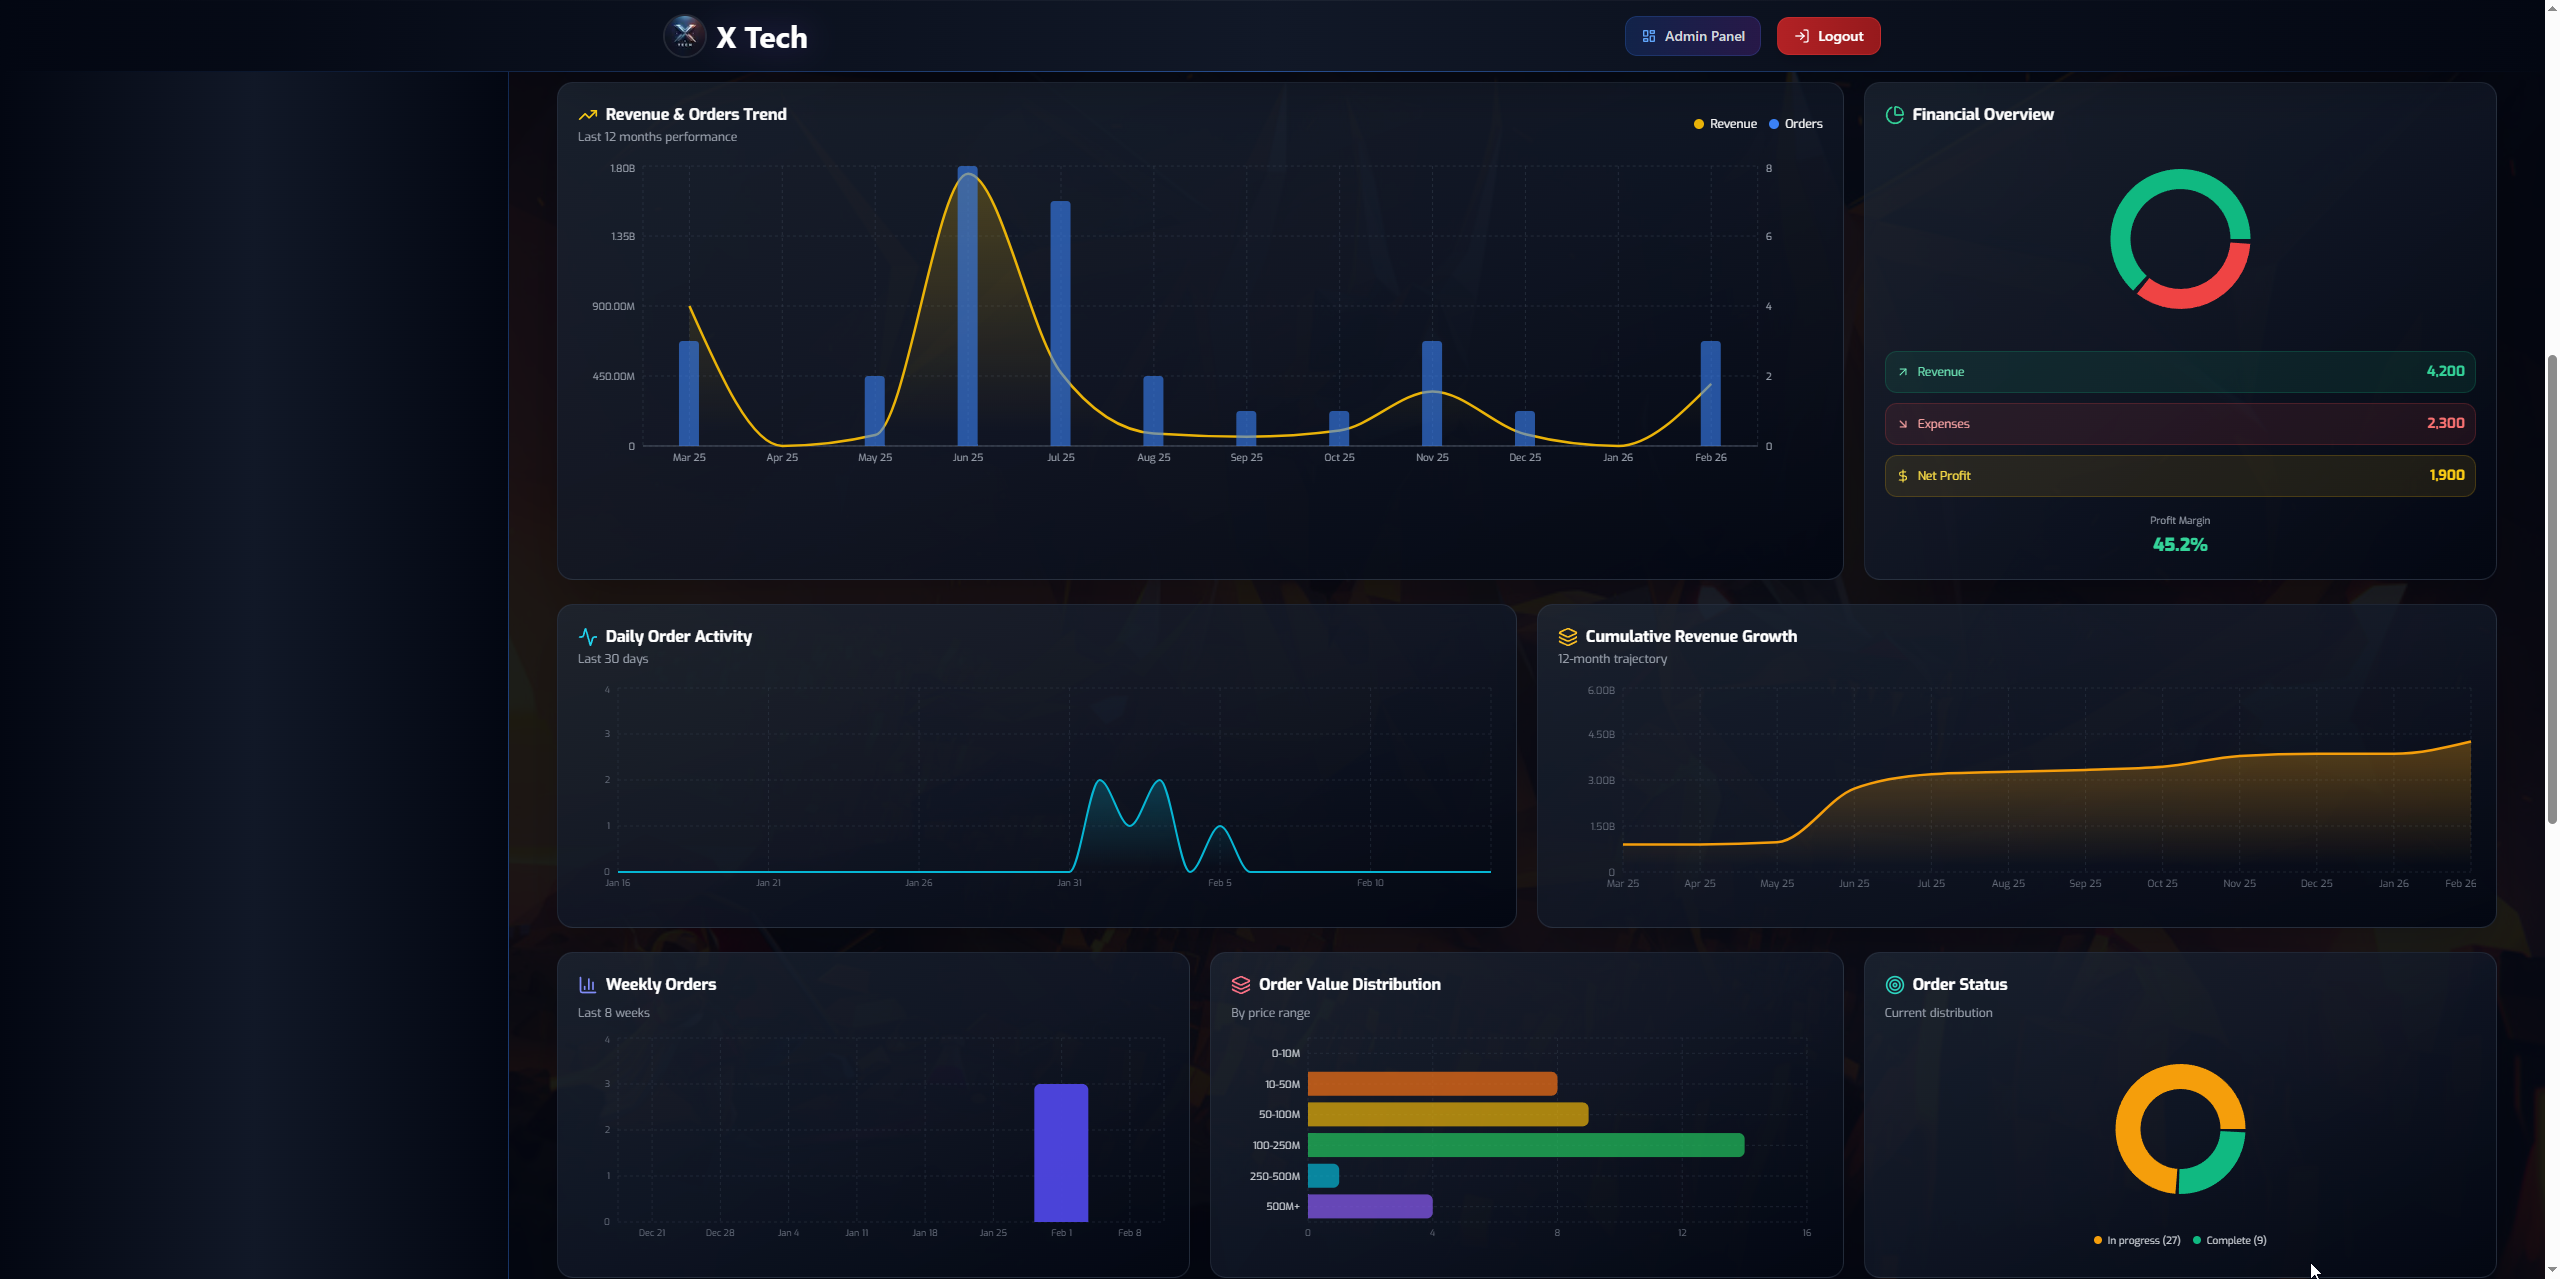
Task: Click the Current distribution subtitle
Action: (1938, 1013)
